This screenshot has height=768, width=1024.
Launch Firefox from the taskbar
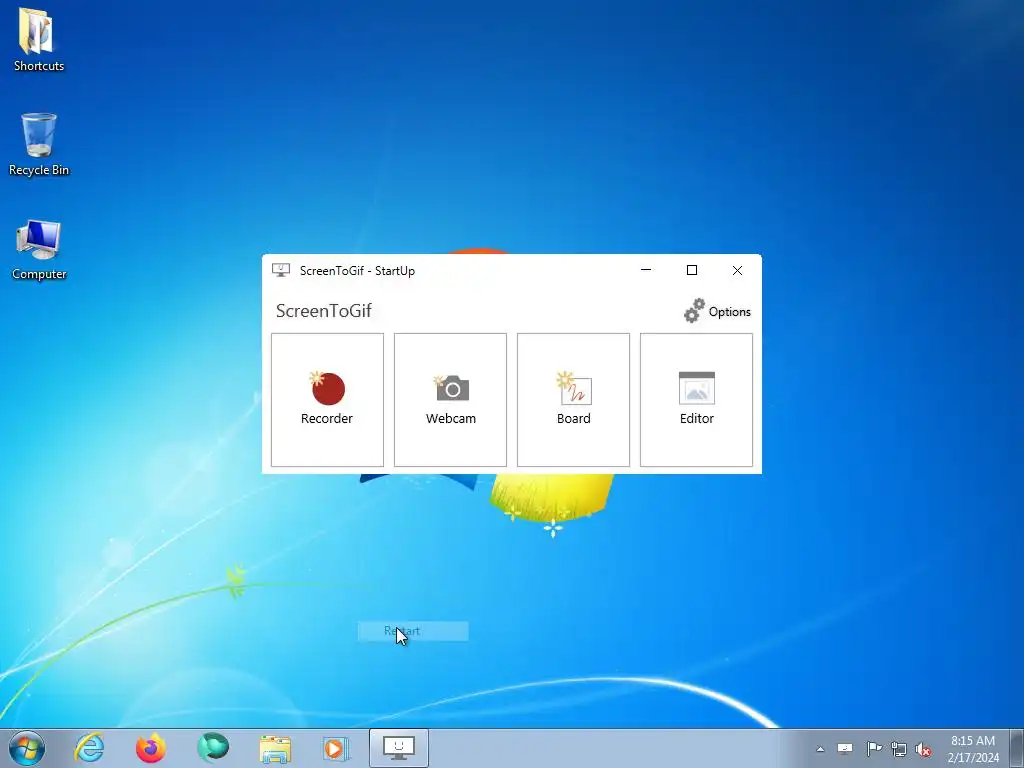click(151, 748)
